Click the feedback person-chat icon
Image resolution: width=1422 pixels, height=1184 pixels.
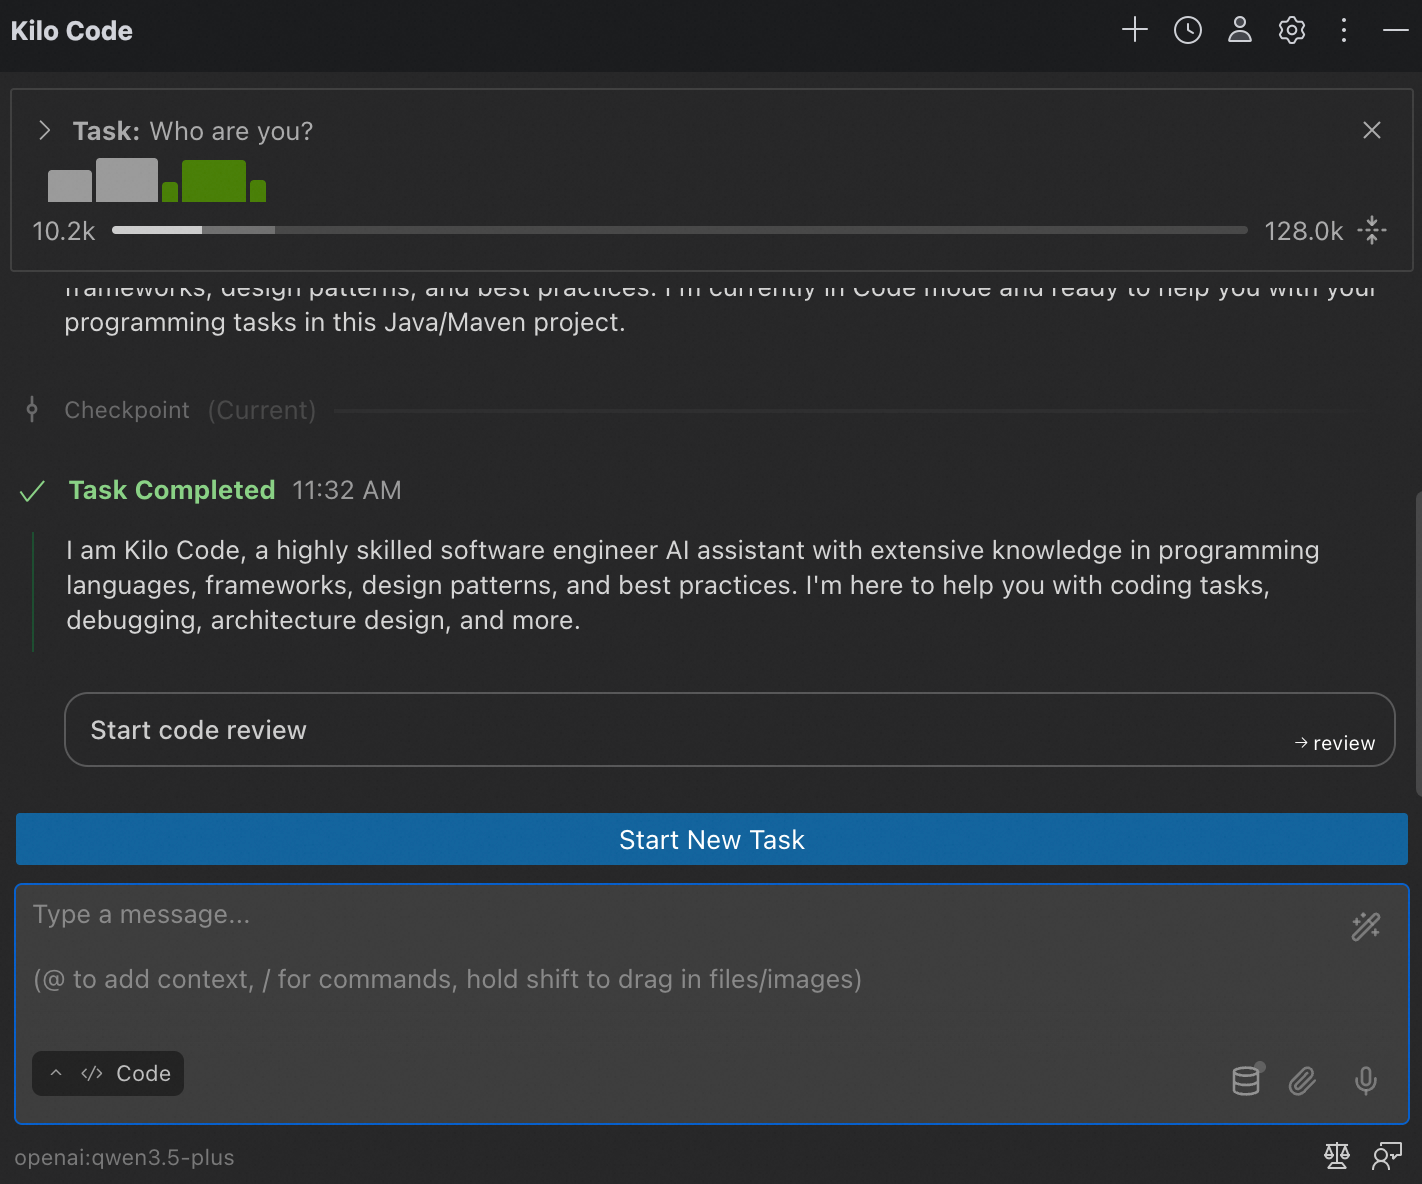click(x=1387, y=1156)
